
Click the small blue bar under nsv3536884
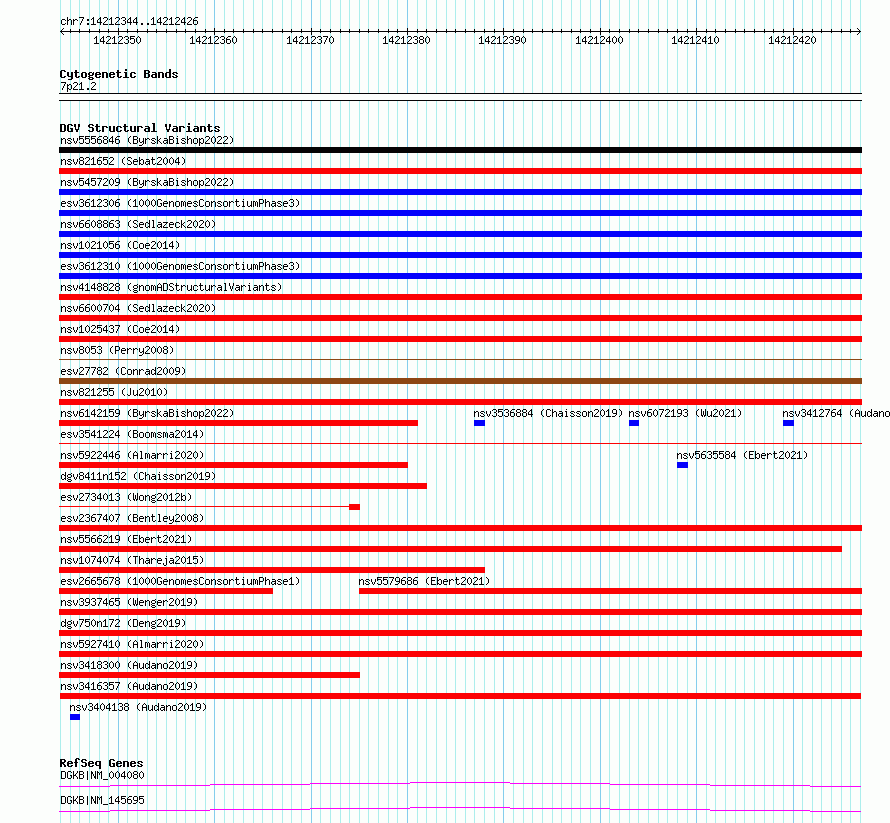click(x=480, y=423)
